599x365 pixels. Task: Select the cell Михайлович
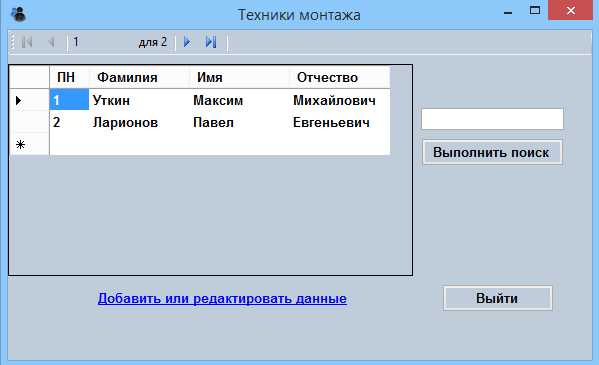[340, 100]
